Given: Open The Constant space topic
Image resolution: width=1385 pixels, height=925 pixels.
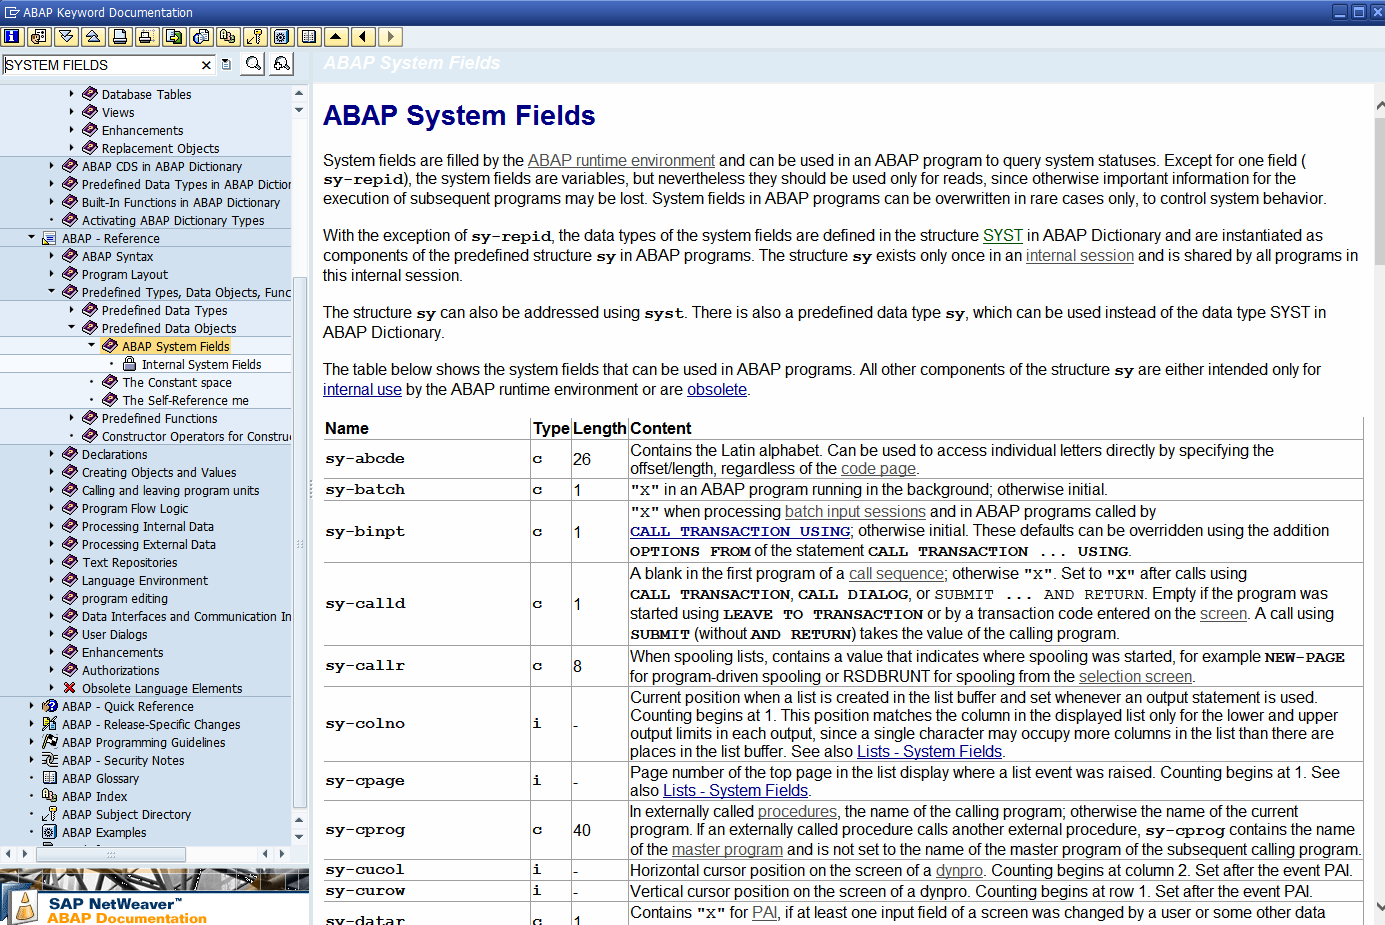Looking at the screenshot, I should coord(177,382).
